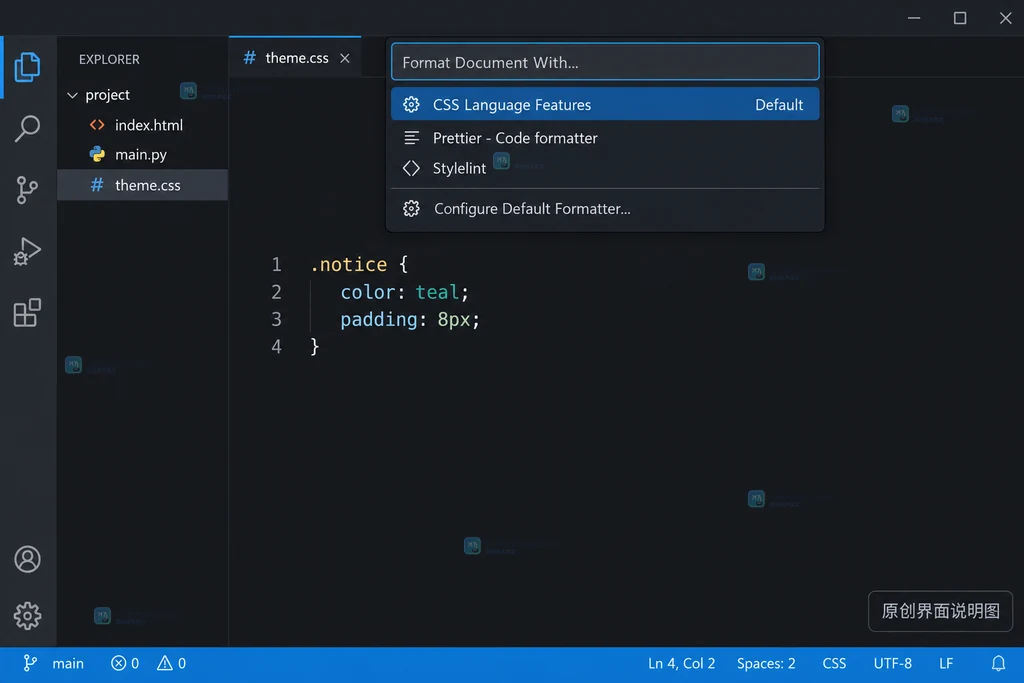Open the Search view icon
The width and height of the screenshot is (1024, 683).
point(27,129)
